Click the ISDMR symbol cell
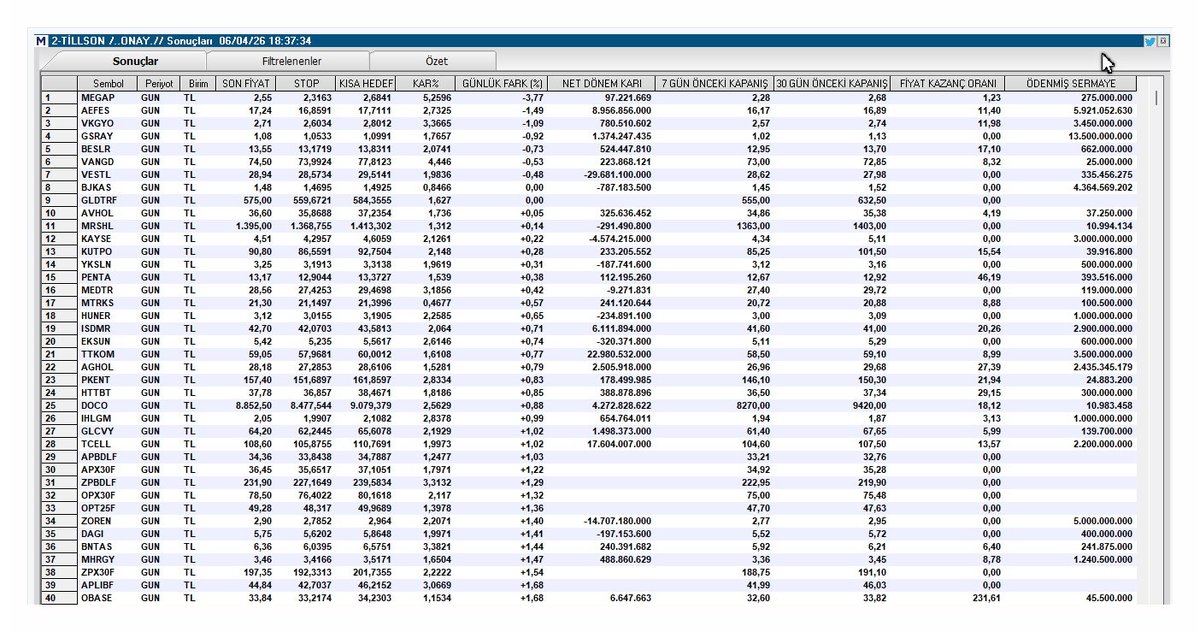This screenshot has height=632, width=1200. (108, 329)
